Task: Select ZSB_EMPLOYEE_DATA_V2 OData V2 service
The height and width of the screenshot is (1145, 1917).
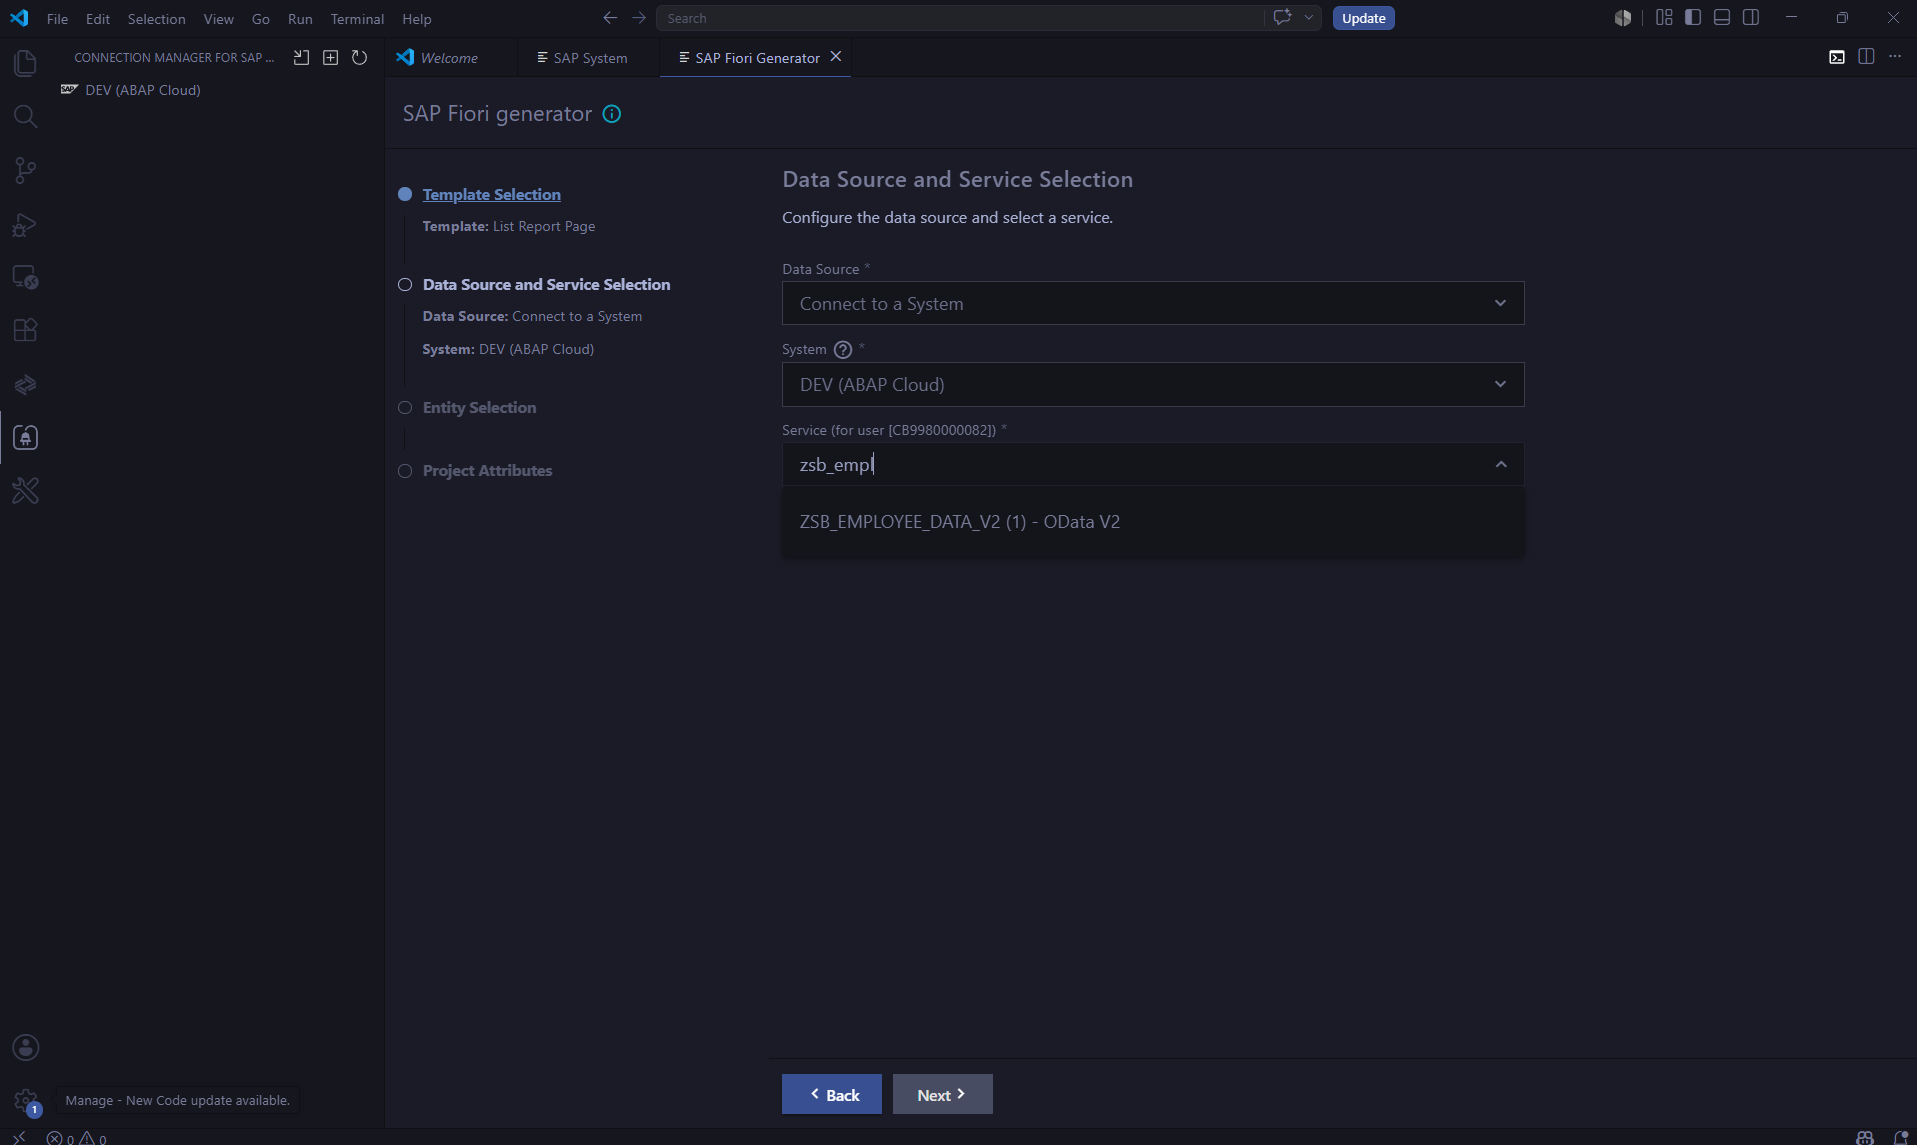Action: pos(1152,522)
